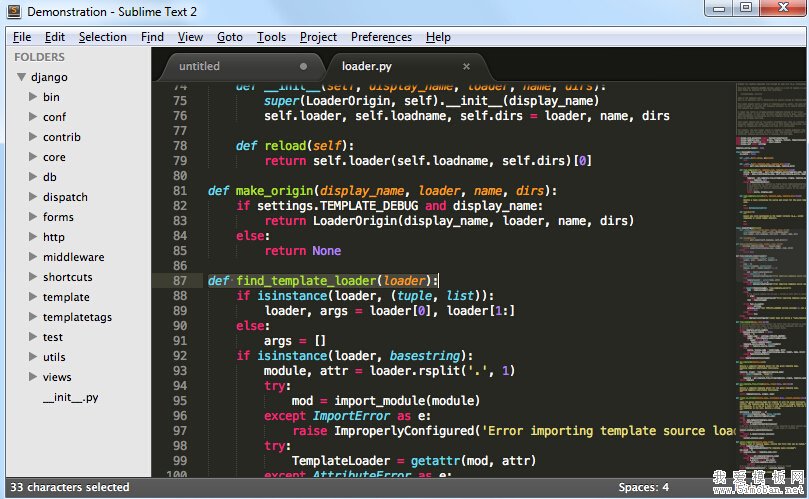Open the __init__.py file in sidebar
809x499 pixels.
[x=70, y=397]
